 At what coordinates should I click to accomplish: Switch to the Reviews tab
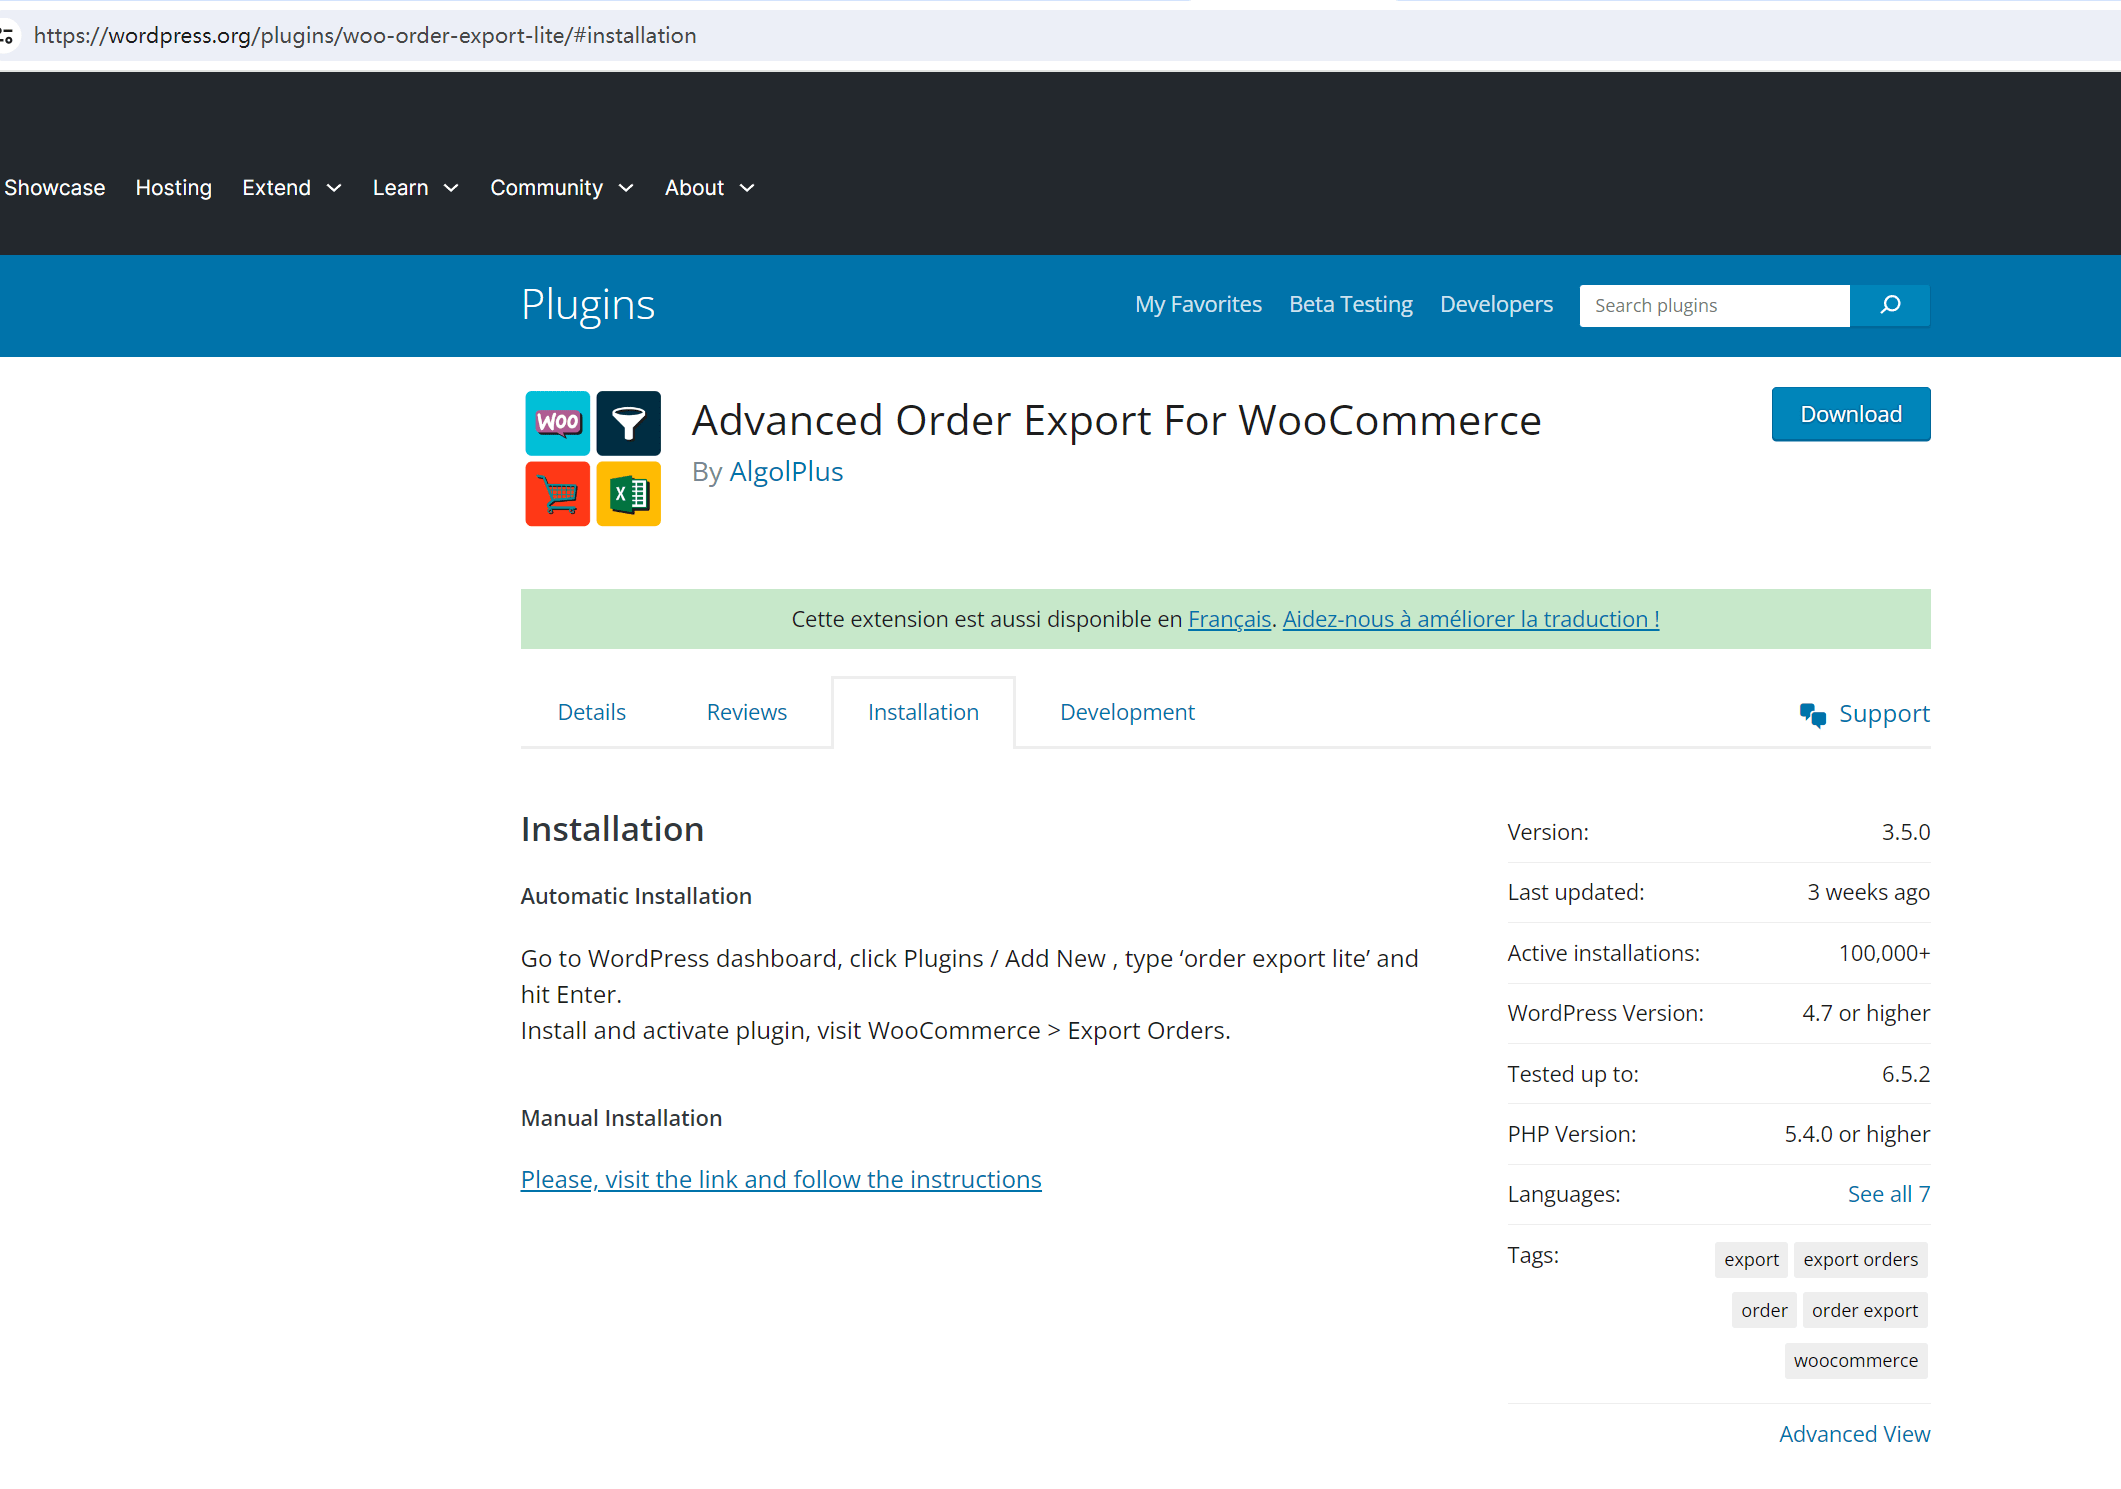747,712
